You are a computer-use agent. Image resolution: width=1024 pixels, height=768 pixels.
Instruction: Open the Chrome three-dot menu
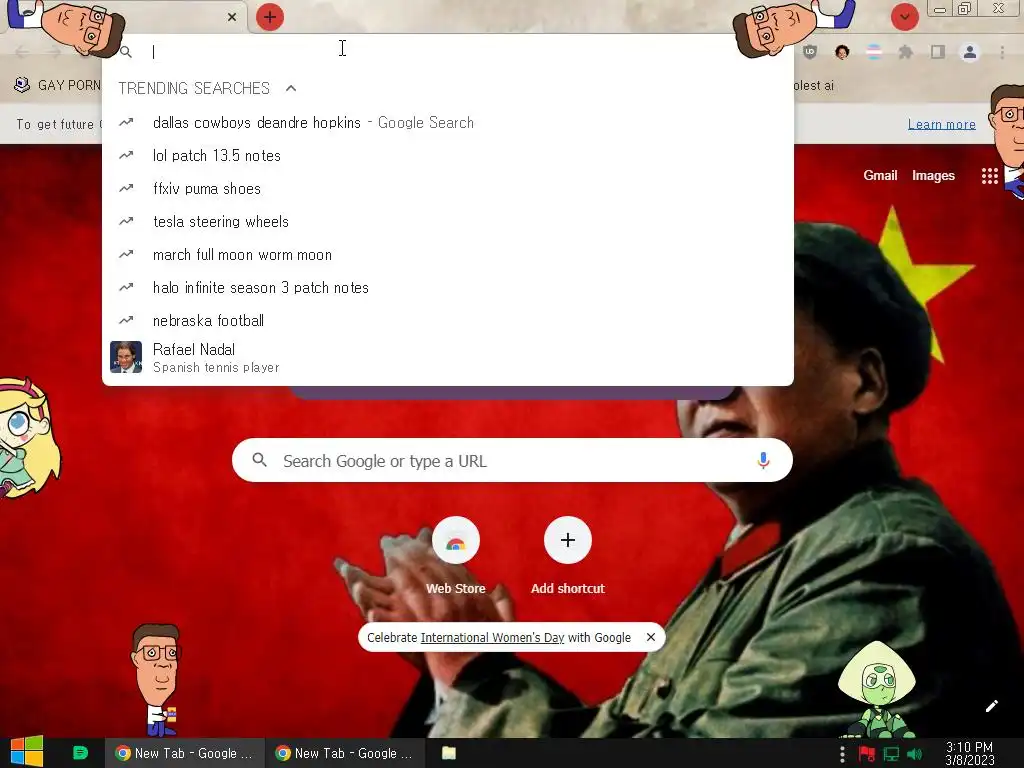tap(1002, 52)
